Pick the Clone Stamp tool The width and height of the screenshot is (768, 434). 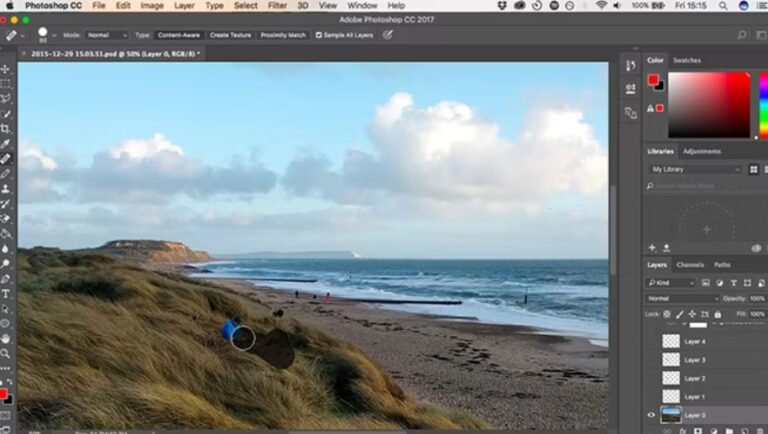click(x=6, y=188)
